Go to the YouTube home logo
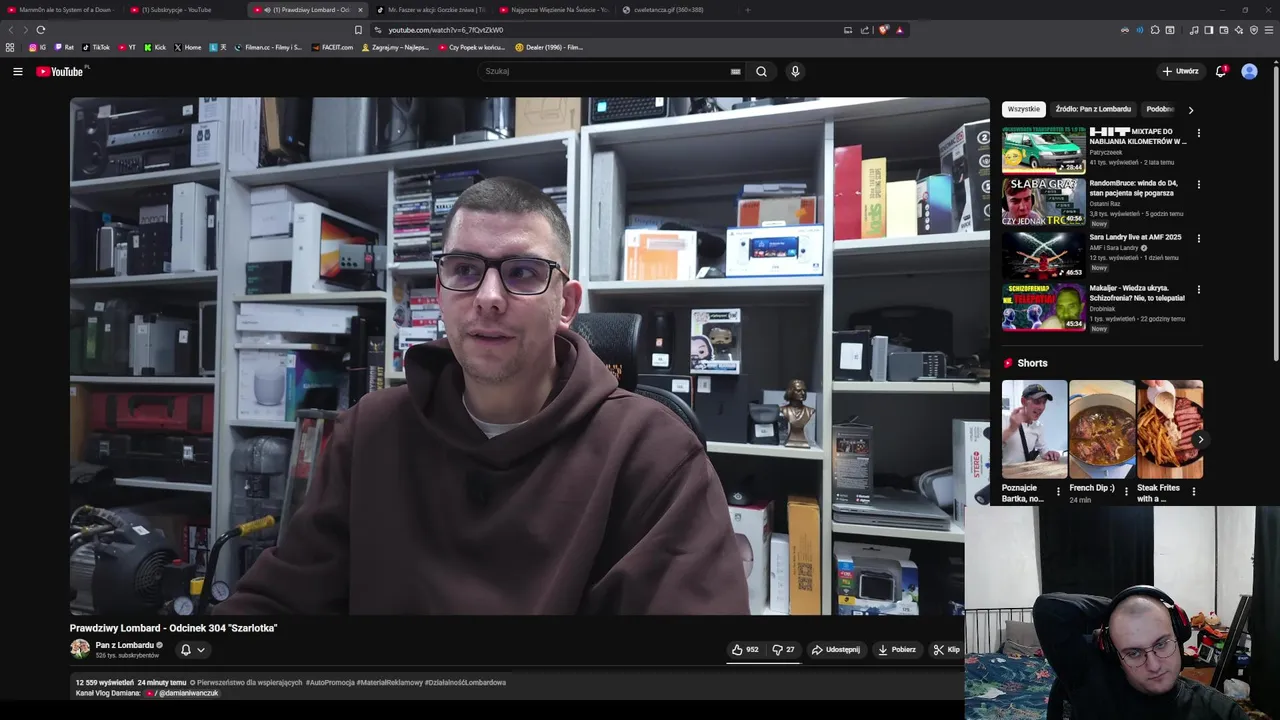 click(x=62, y=71)
